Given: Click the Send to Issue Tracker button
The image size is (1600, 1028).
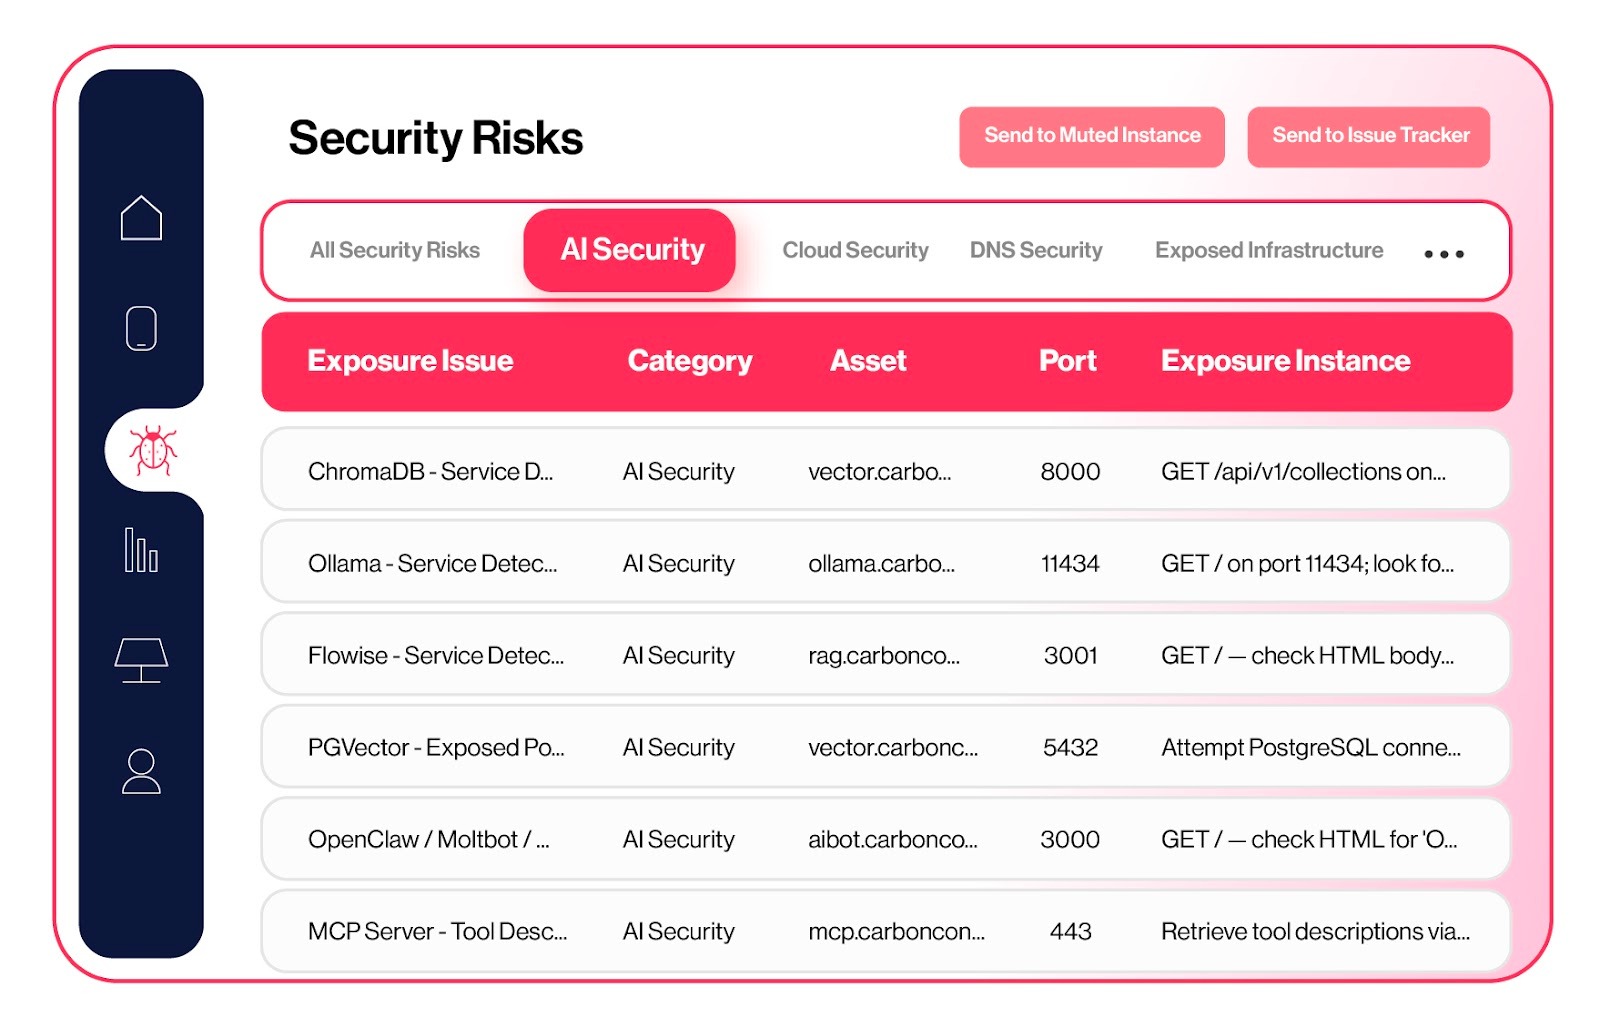Looking at the screenshot, I should click(x=1369, y=136).
